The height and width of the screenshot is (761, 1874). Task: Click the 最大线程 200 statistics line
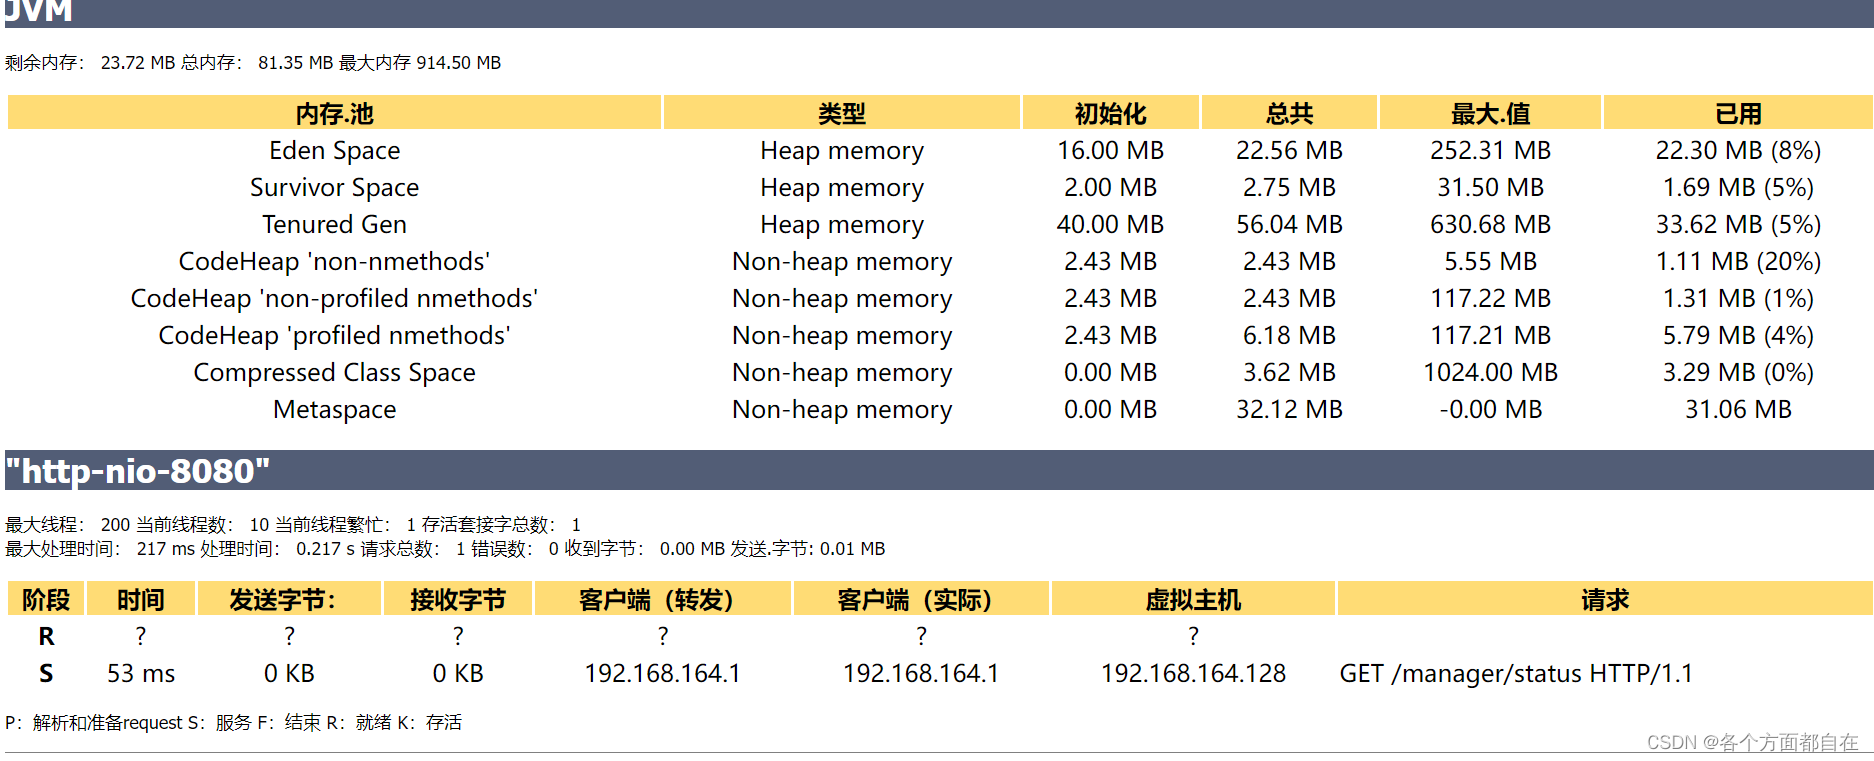[293, 524]
